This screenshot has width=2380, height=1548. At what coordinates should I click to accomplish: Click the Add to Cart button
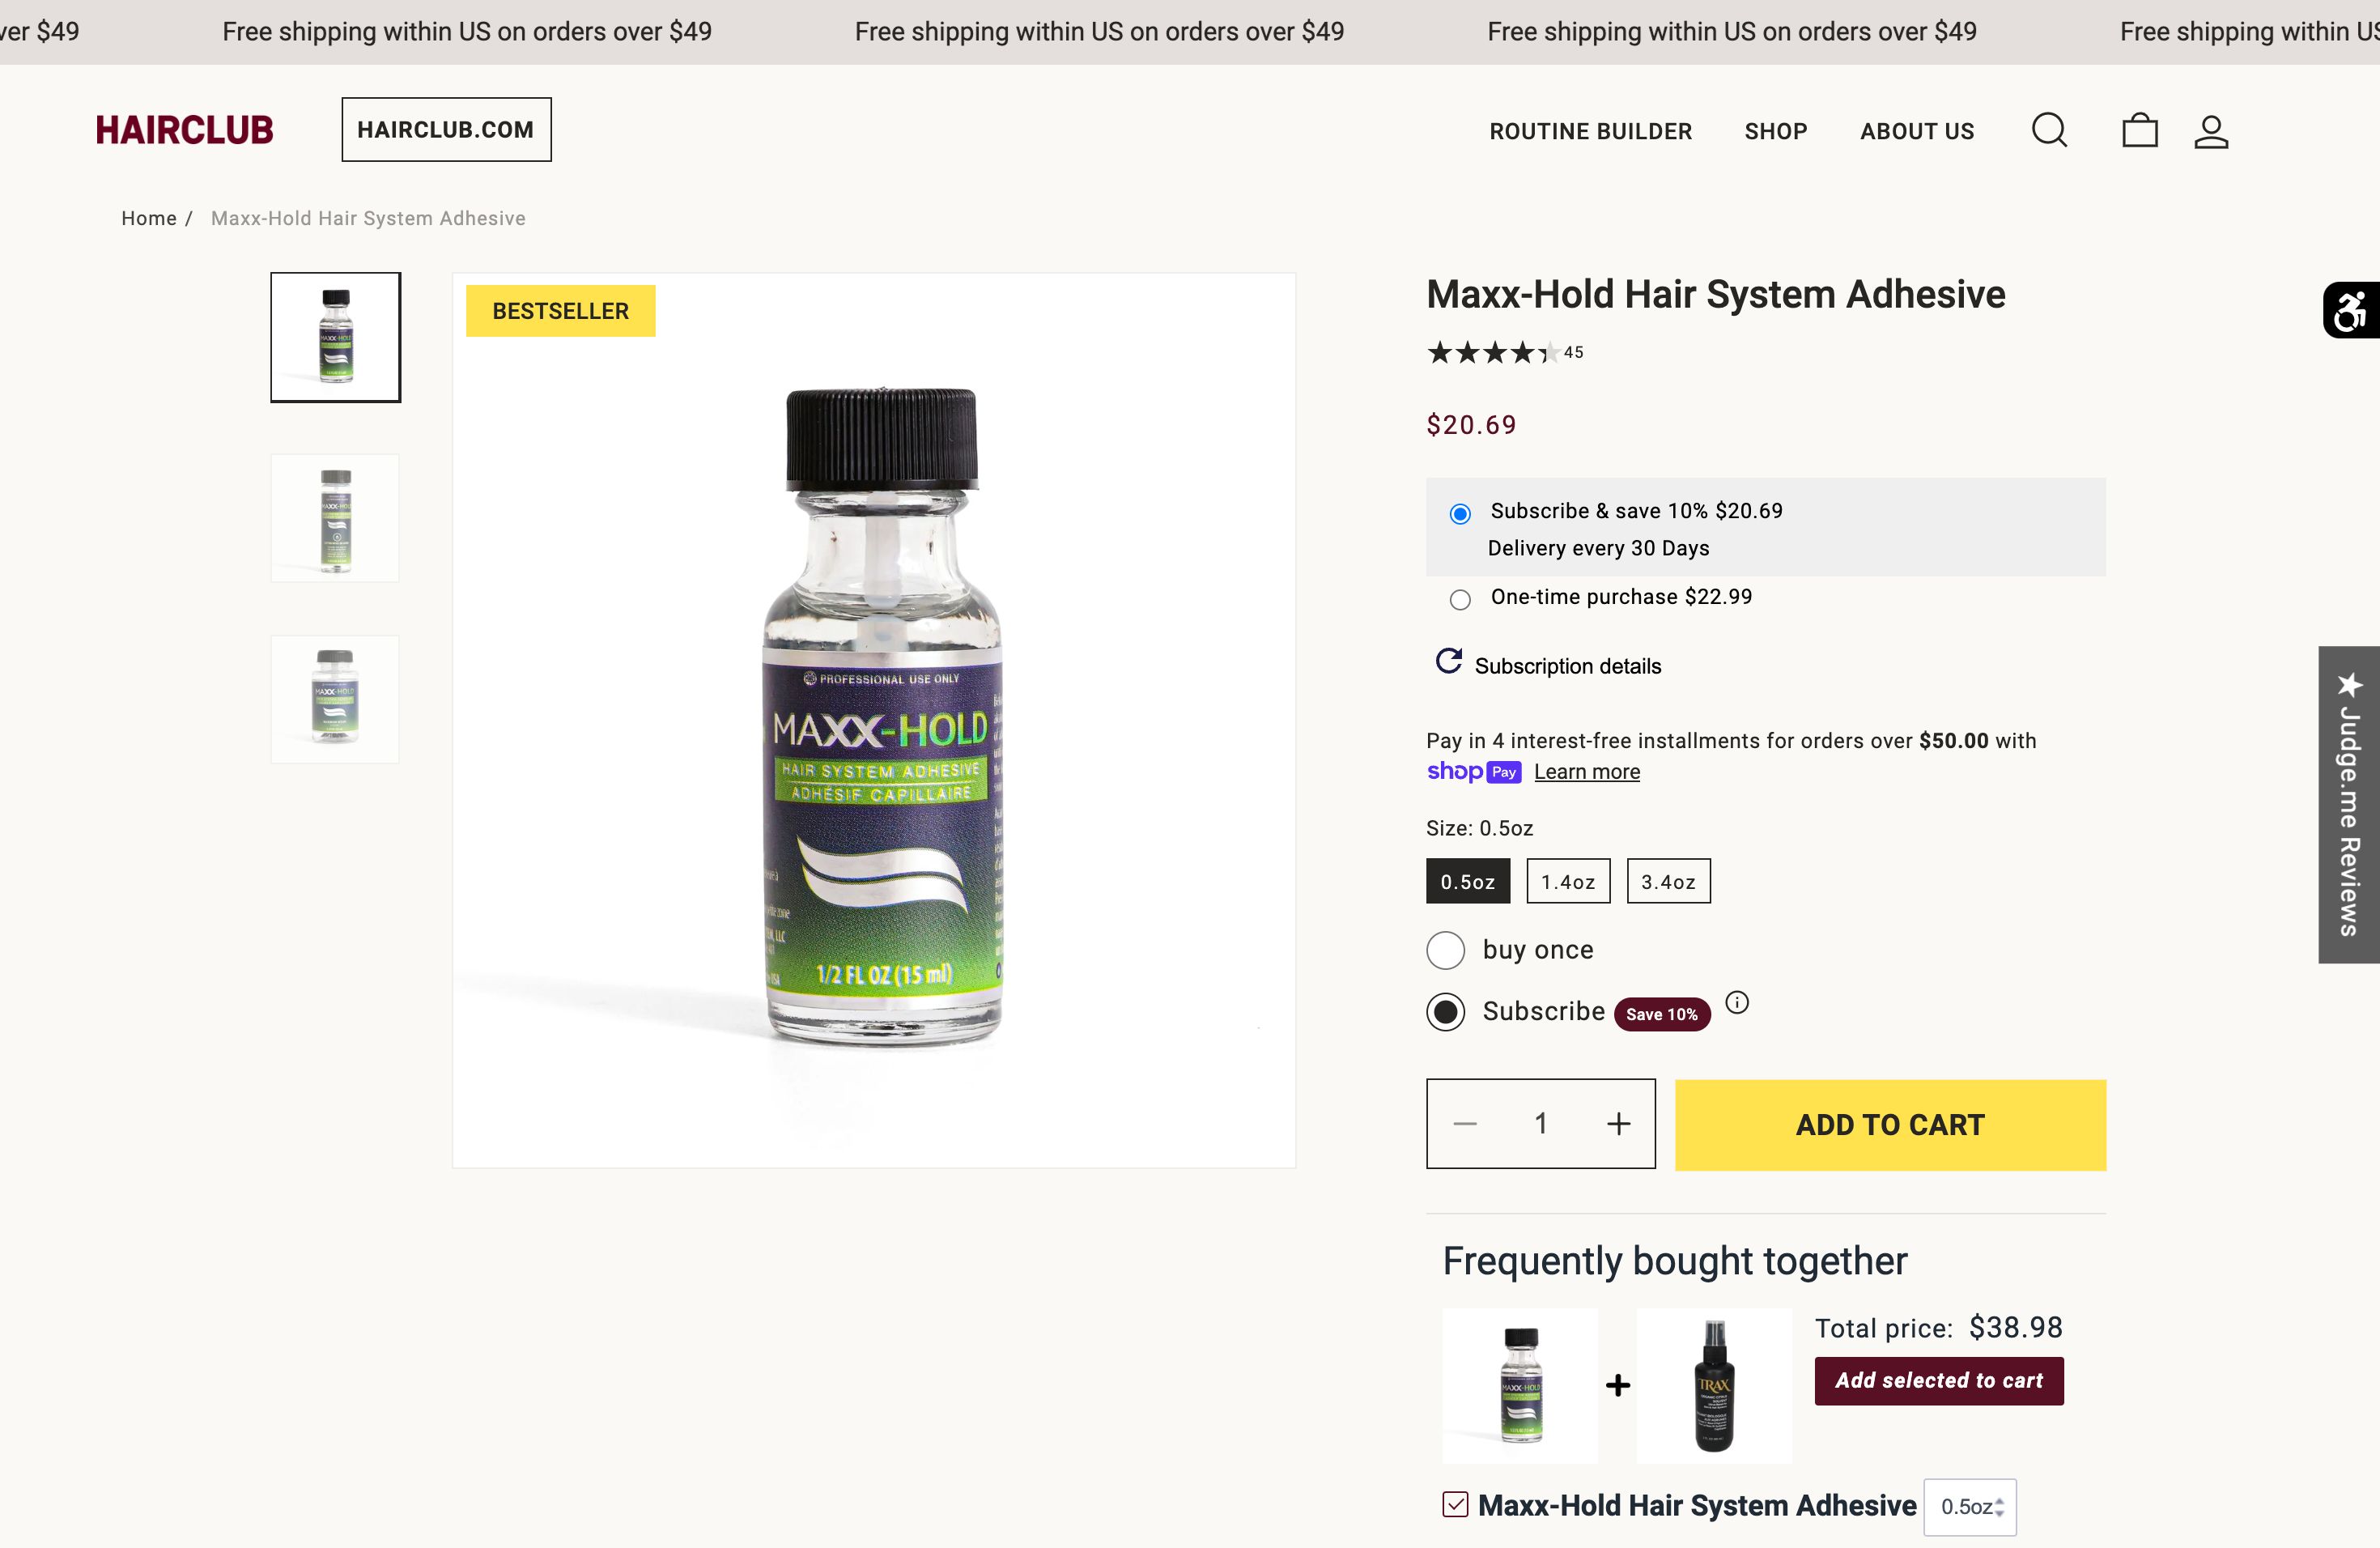1889,1124
